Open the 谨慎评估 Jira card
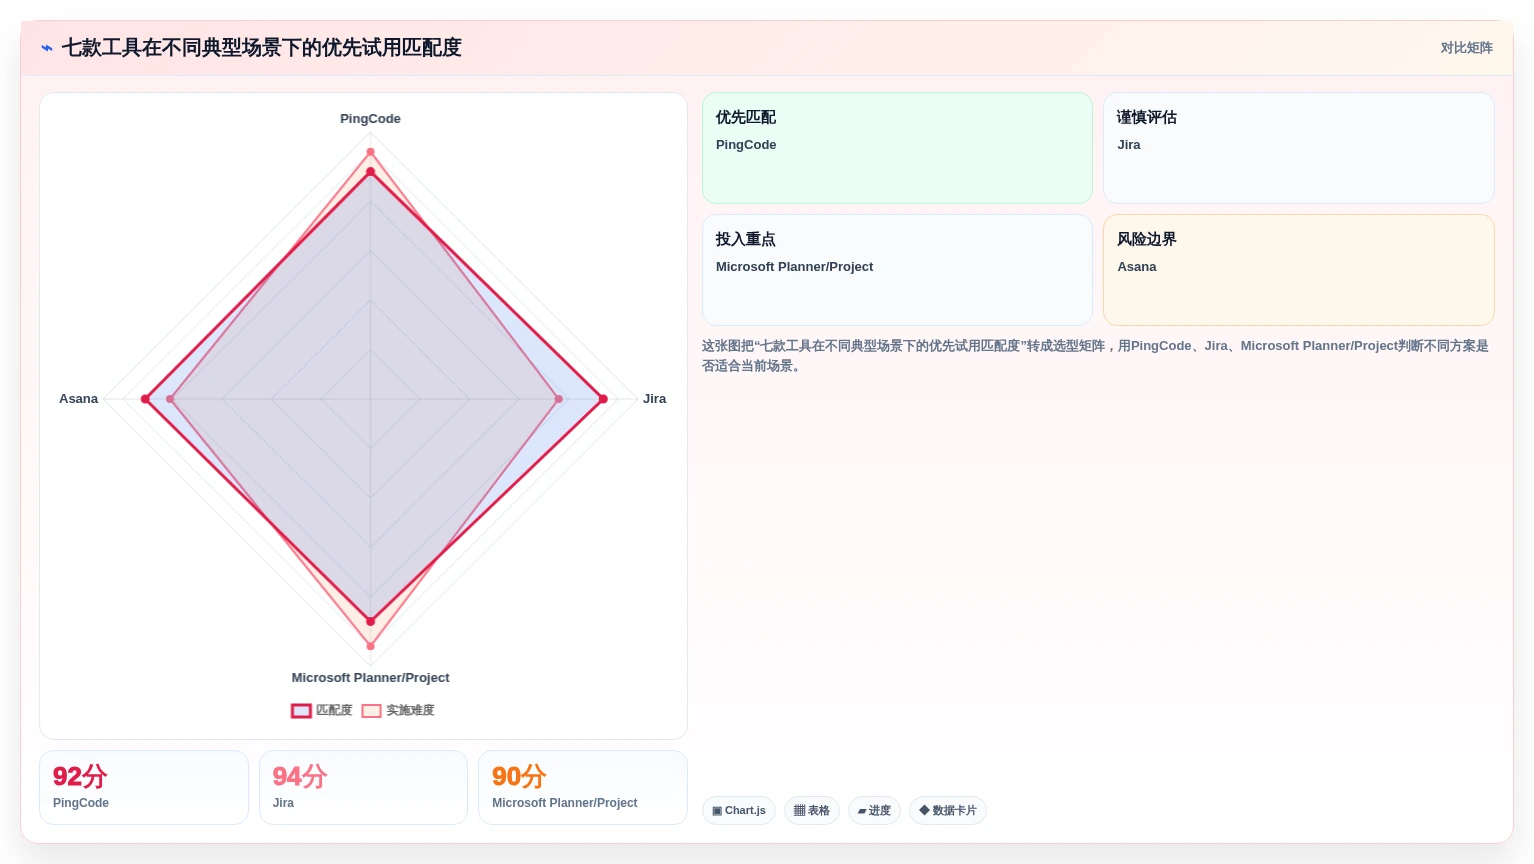 1299,148
